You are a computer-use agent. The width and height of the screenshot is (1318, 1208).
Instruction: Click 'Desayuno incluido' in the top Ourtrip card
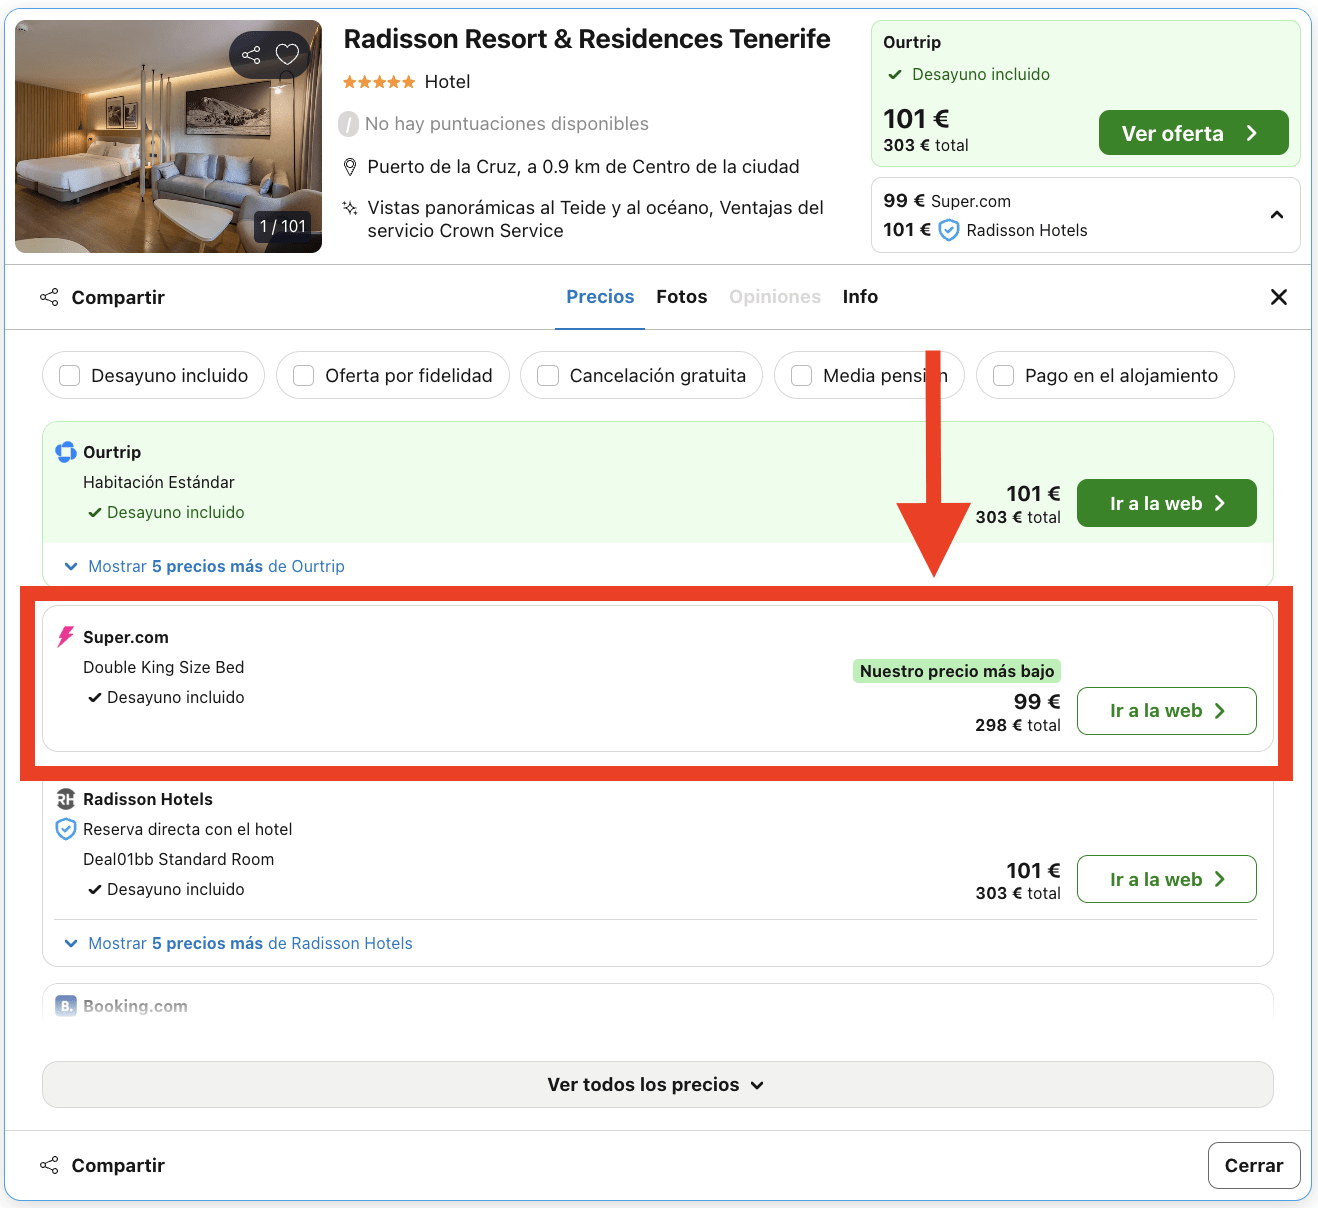[x=981, y=74]
